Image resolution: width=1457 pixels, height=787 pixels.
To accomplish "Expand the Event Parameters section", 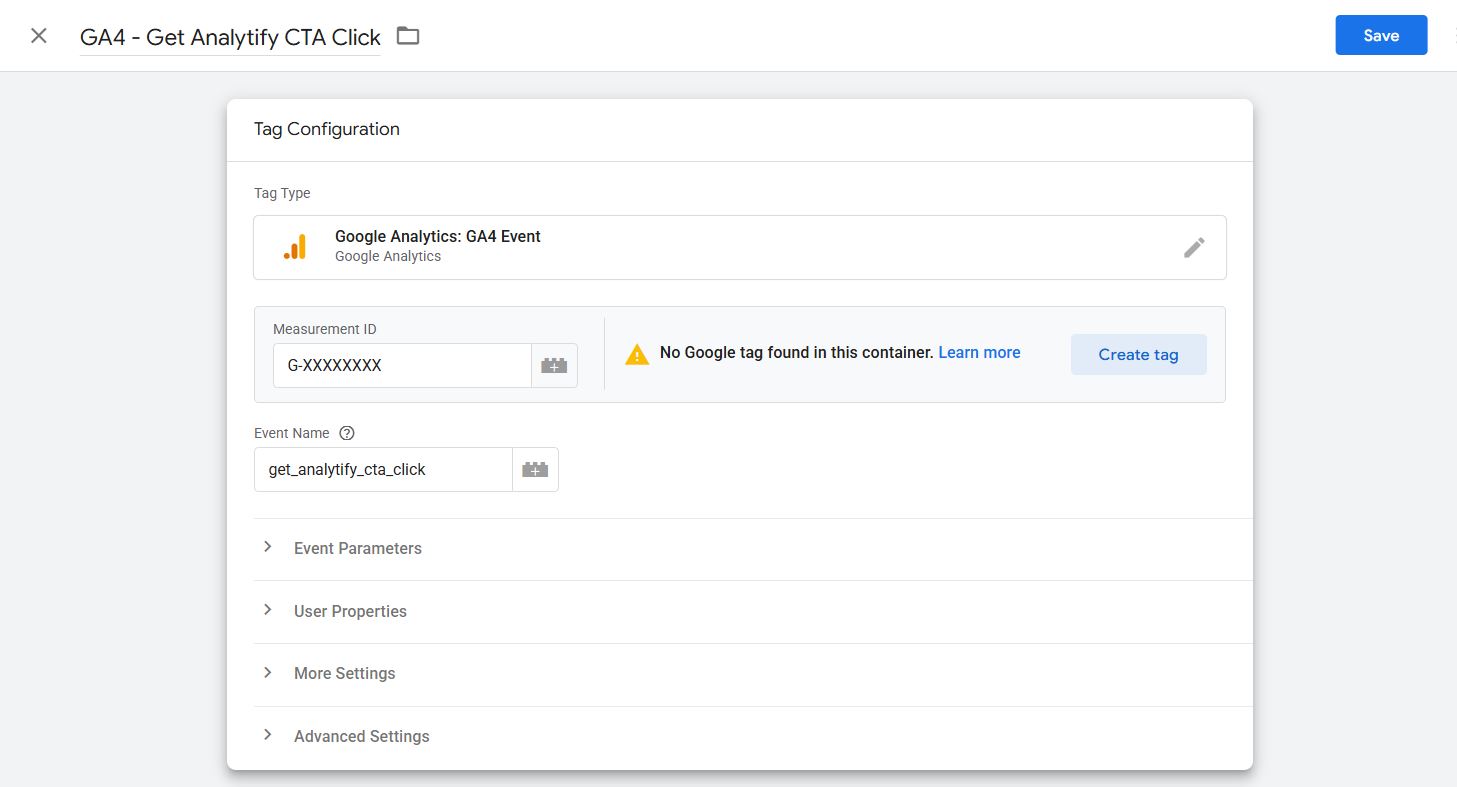I will point(357,548).
